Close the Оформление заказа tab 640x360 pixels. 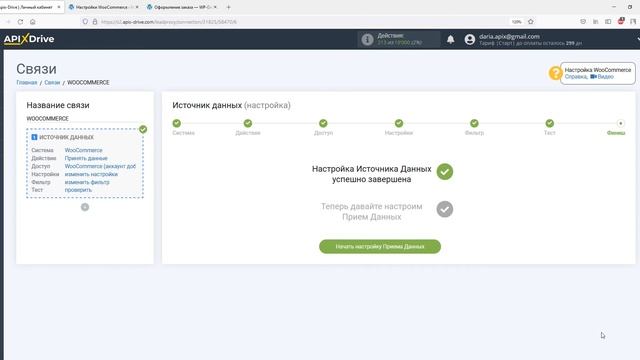pos(216,7)
